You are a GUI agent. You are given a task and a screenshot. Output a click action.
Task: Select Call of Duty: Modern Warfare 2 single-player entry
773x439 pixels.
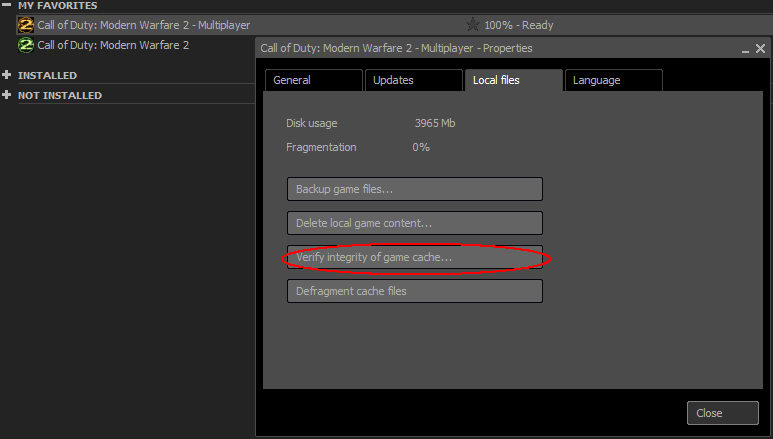[113, 45]
